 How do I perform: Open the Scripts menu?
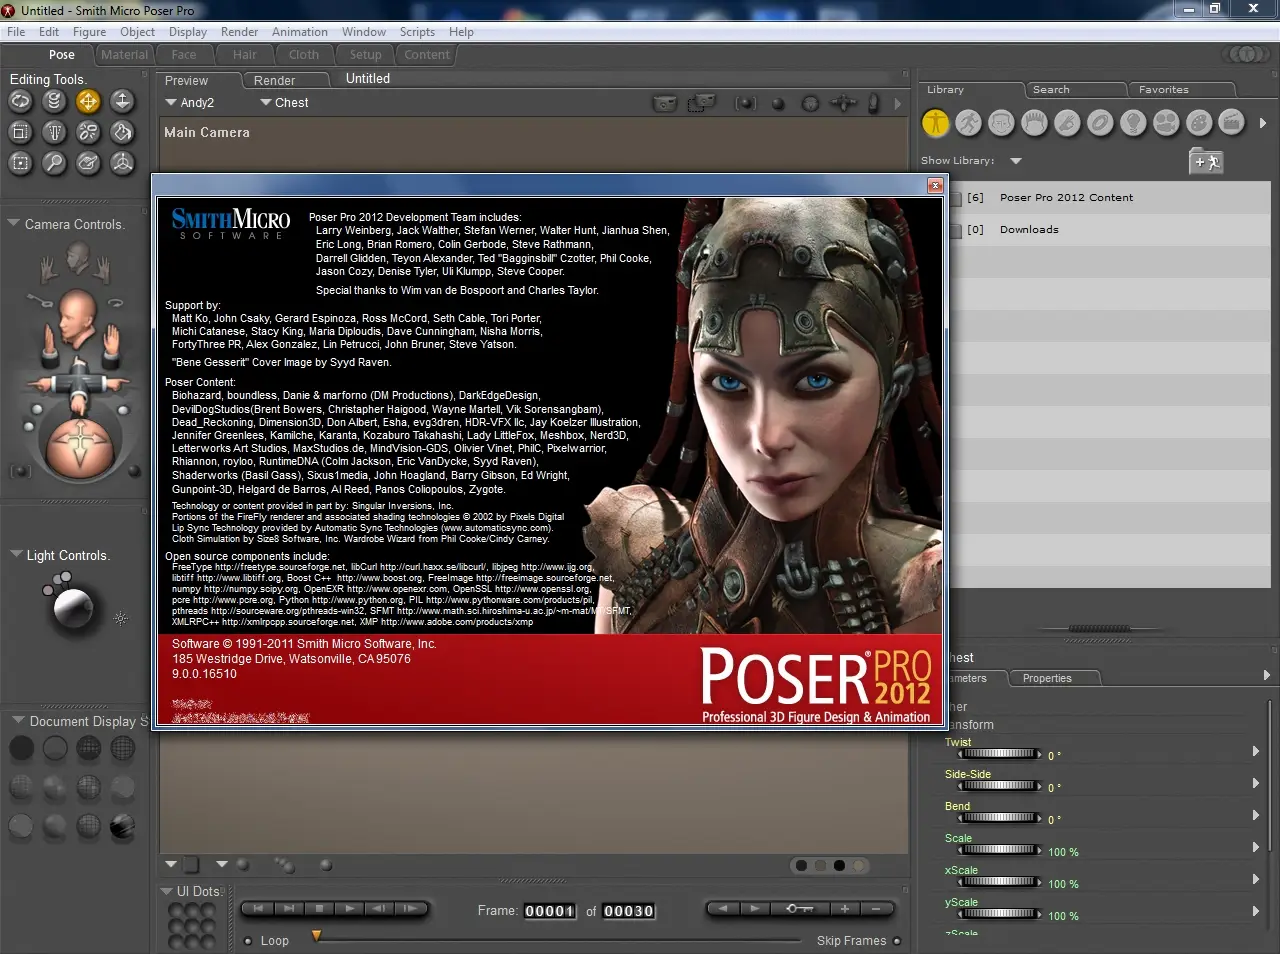(417, 32)
